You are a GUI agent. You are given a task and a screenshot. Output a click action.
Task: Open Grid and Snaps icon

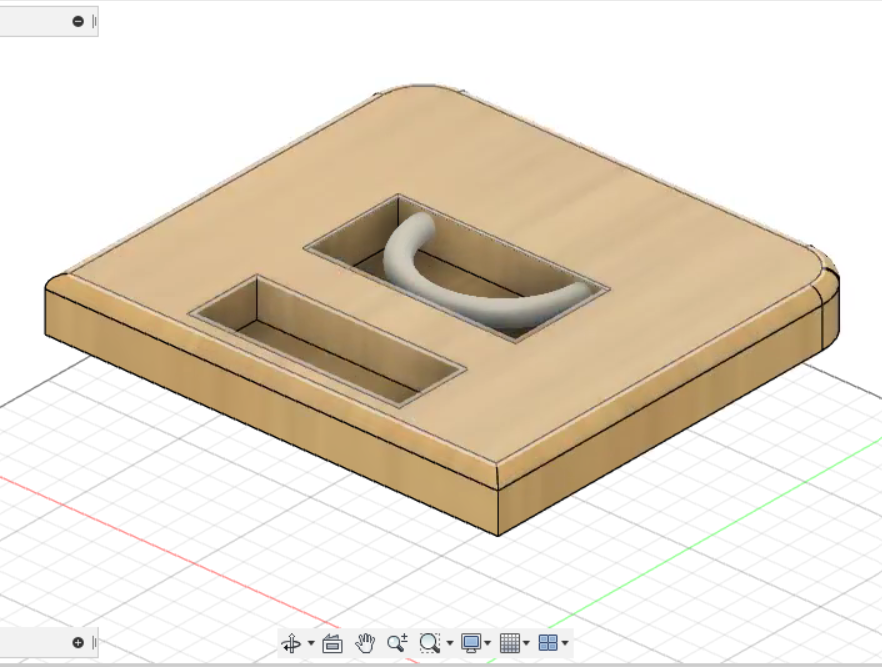510,643
